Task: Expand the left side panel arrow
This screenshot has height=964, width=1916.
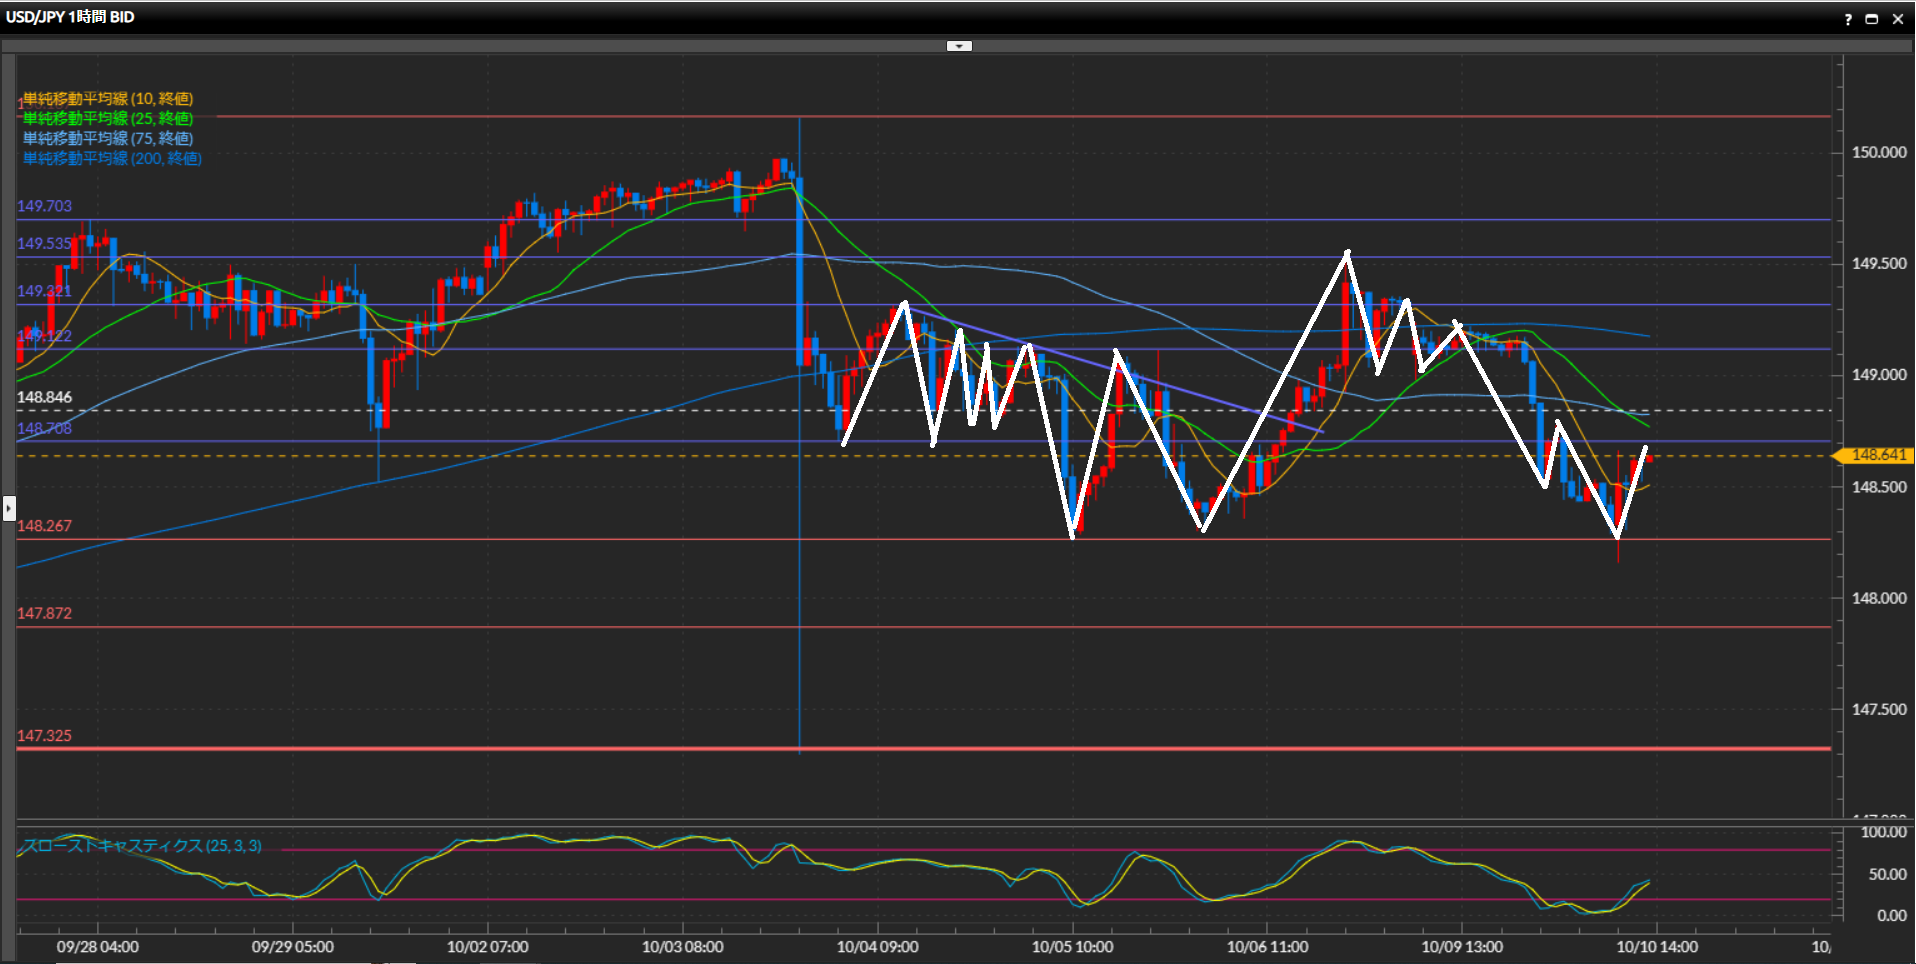Action: coord(9,508)
